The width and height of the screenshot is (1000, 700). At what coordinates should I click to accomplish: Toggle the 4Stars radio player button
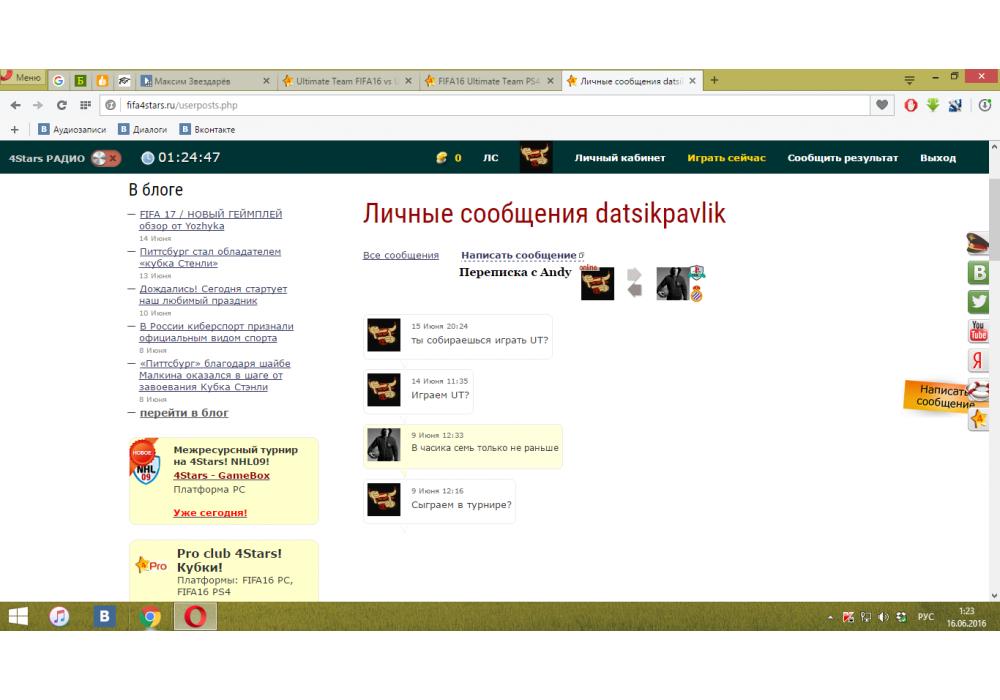tap(105, 158)
